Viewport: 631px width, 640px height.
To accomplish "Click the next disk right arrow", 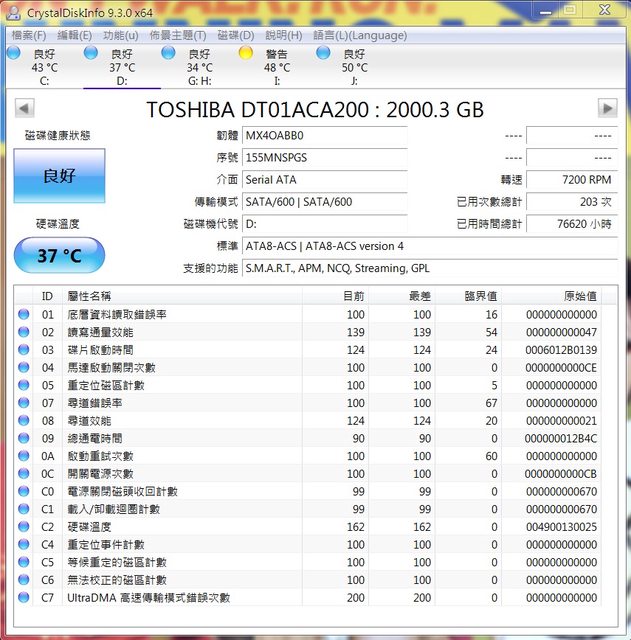I will [607, 108].
